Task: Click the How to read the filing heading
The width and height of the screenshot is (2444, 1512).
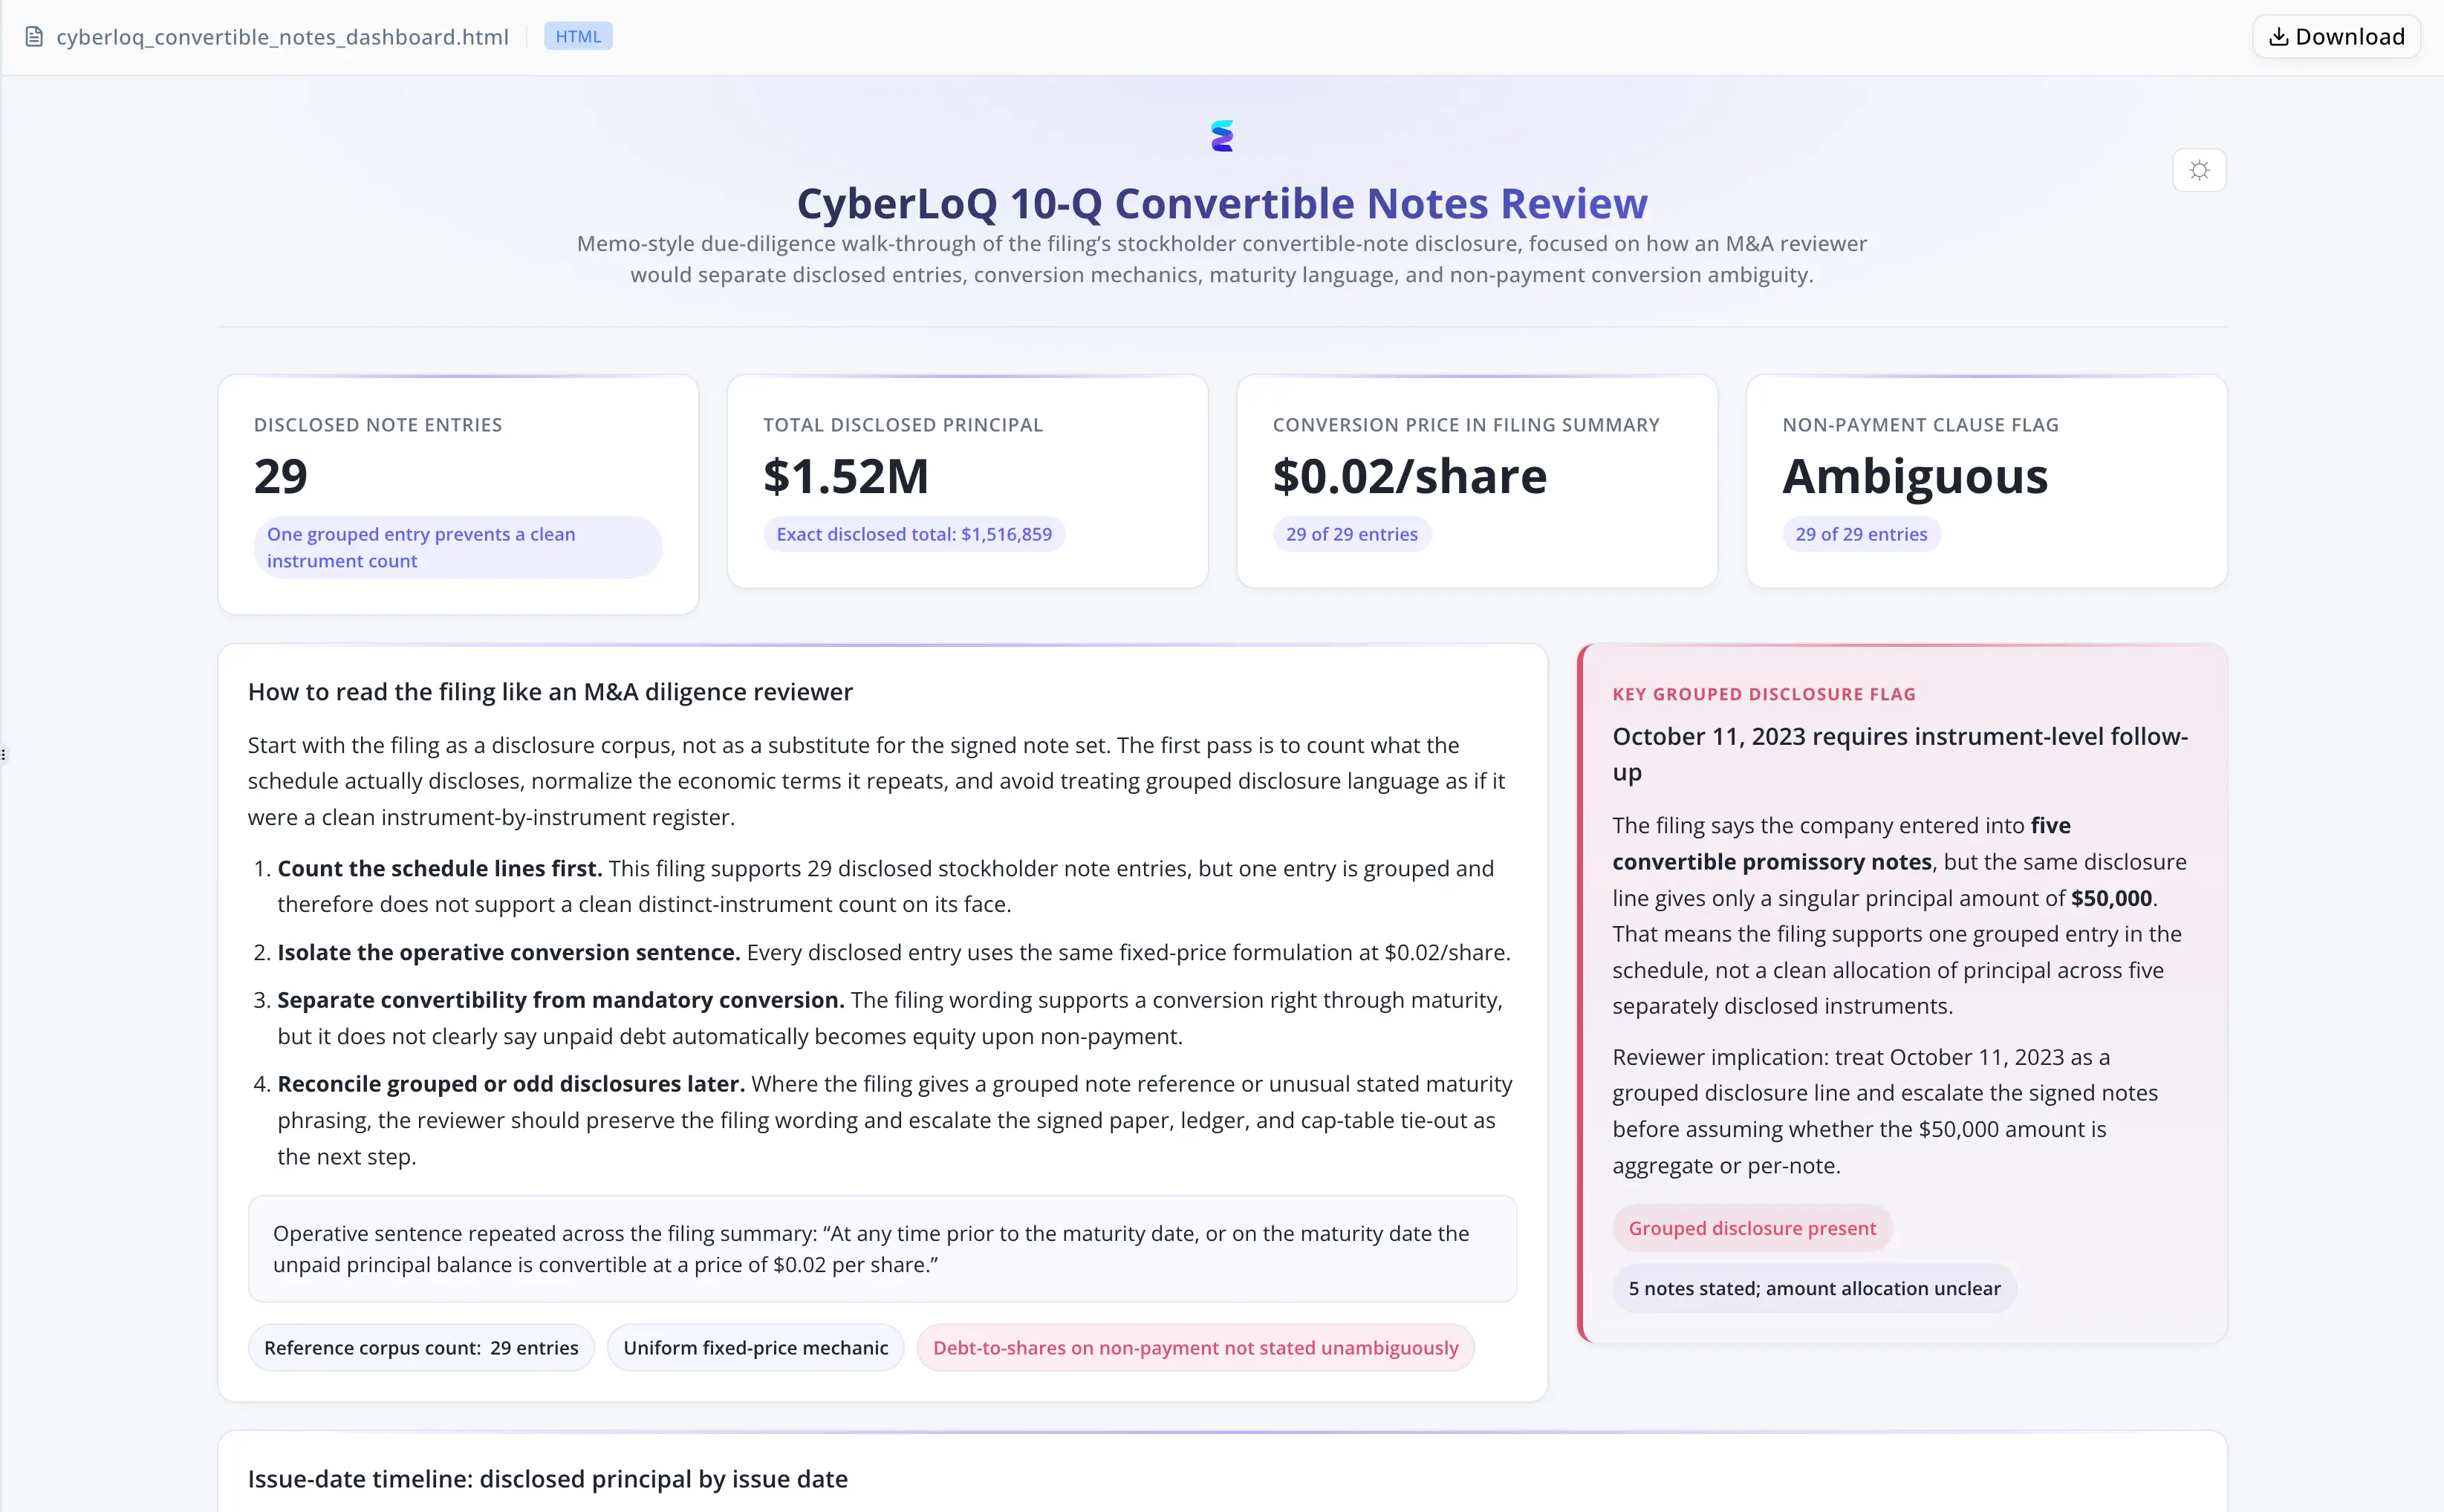Action: [x=550, y=692]
